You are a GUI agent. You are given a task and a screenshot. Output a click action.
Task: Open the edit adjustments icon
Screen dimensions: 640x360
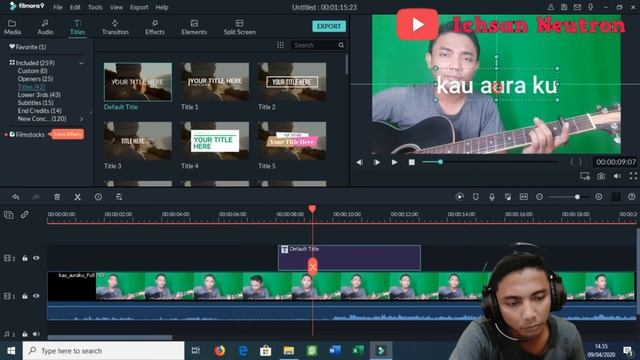point(119,197)
